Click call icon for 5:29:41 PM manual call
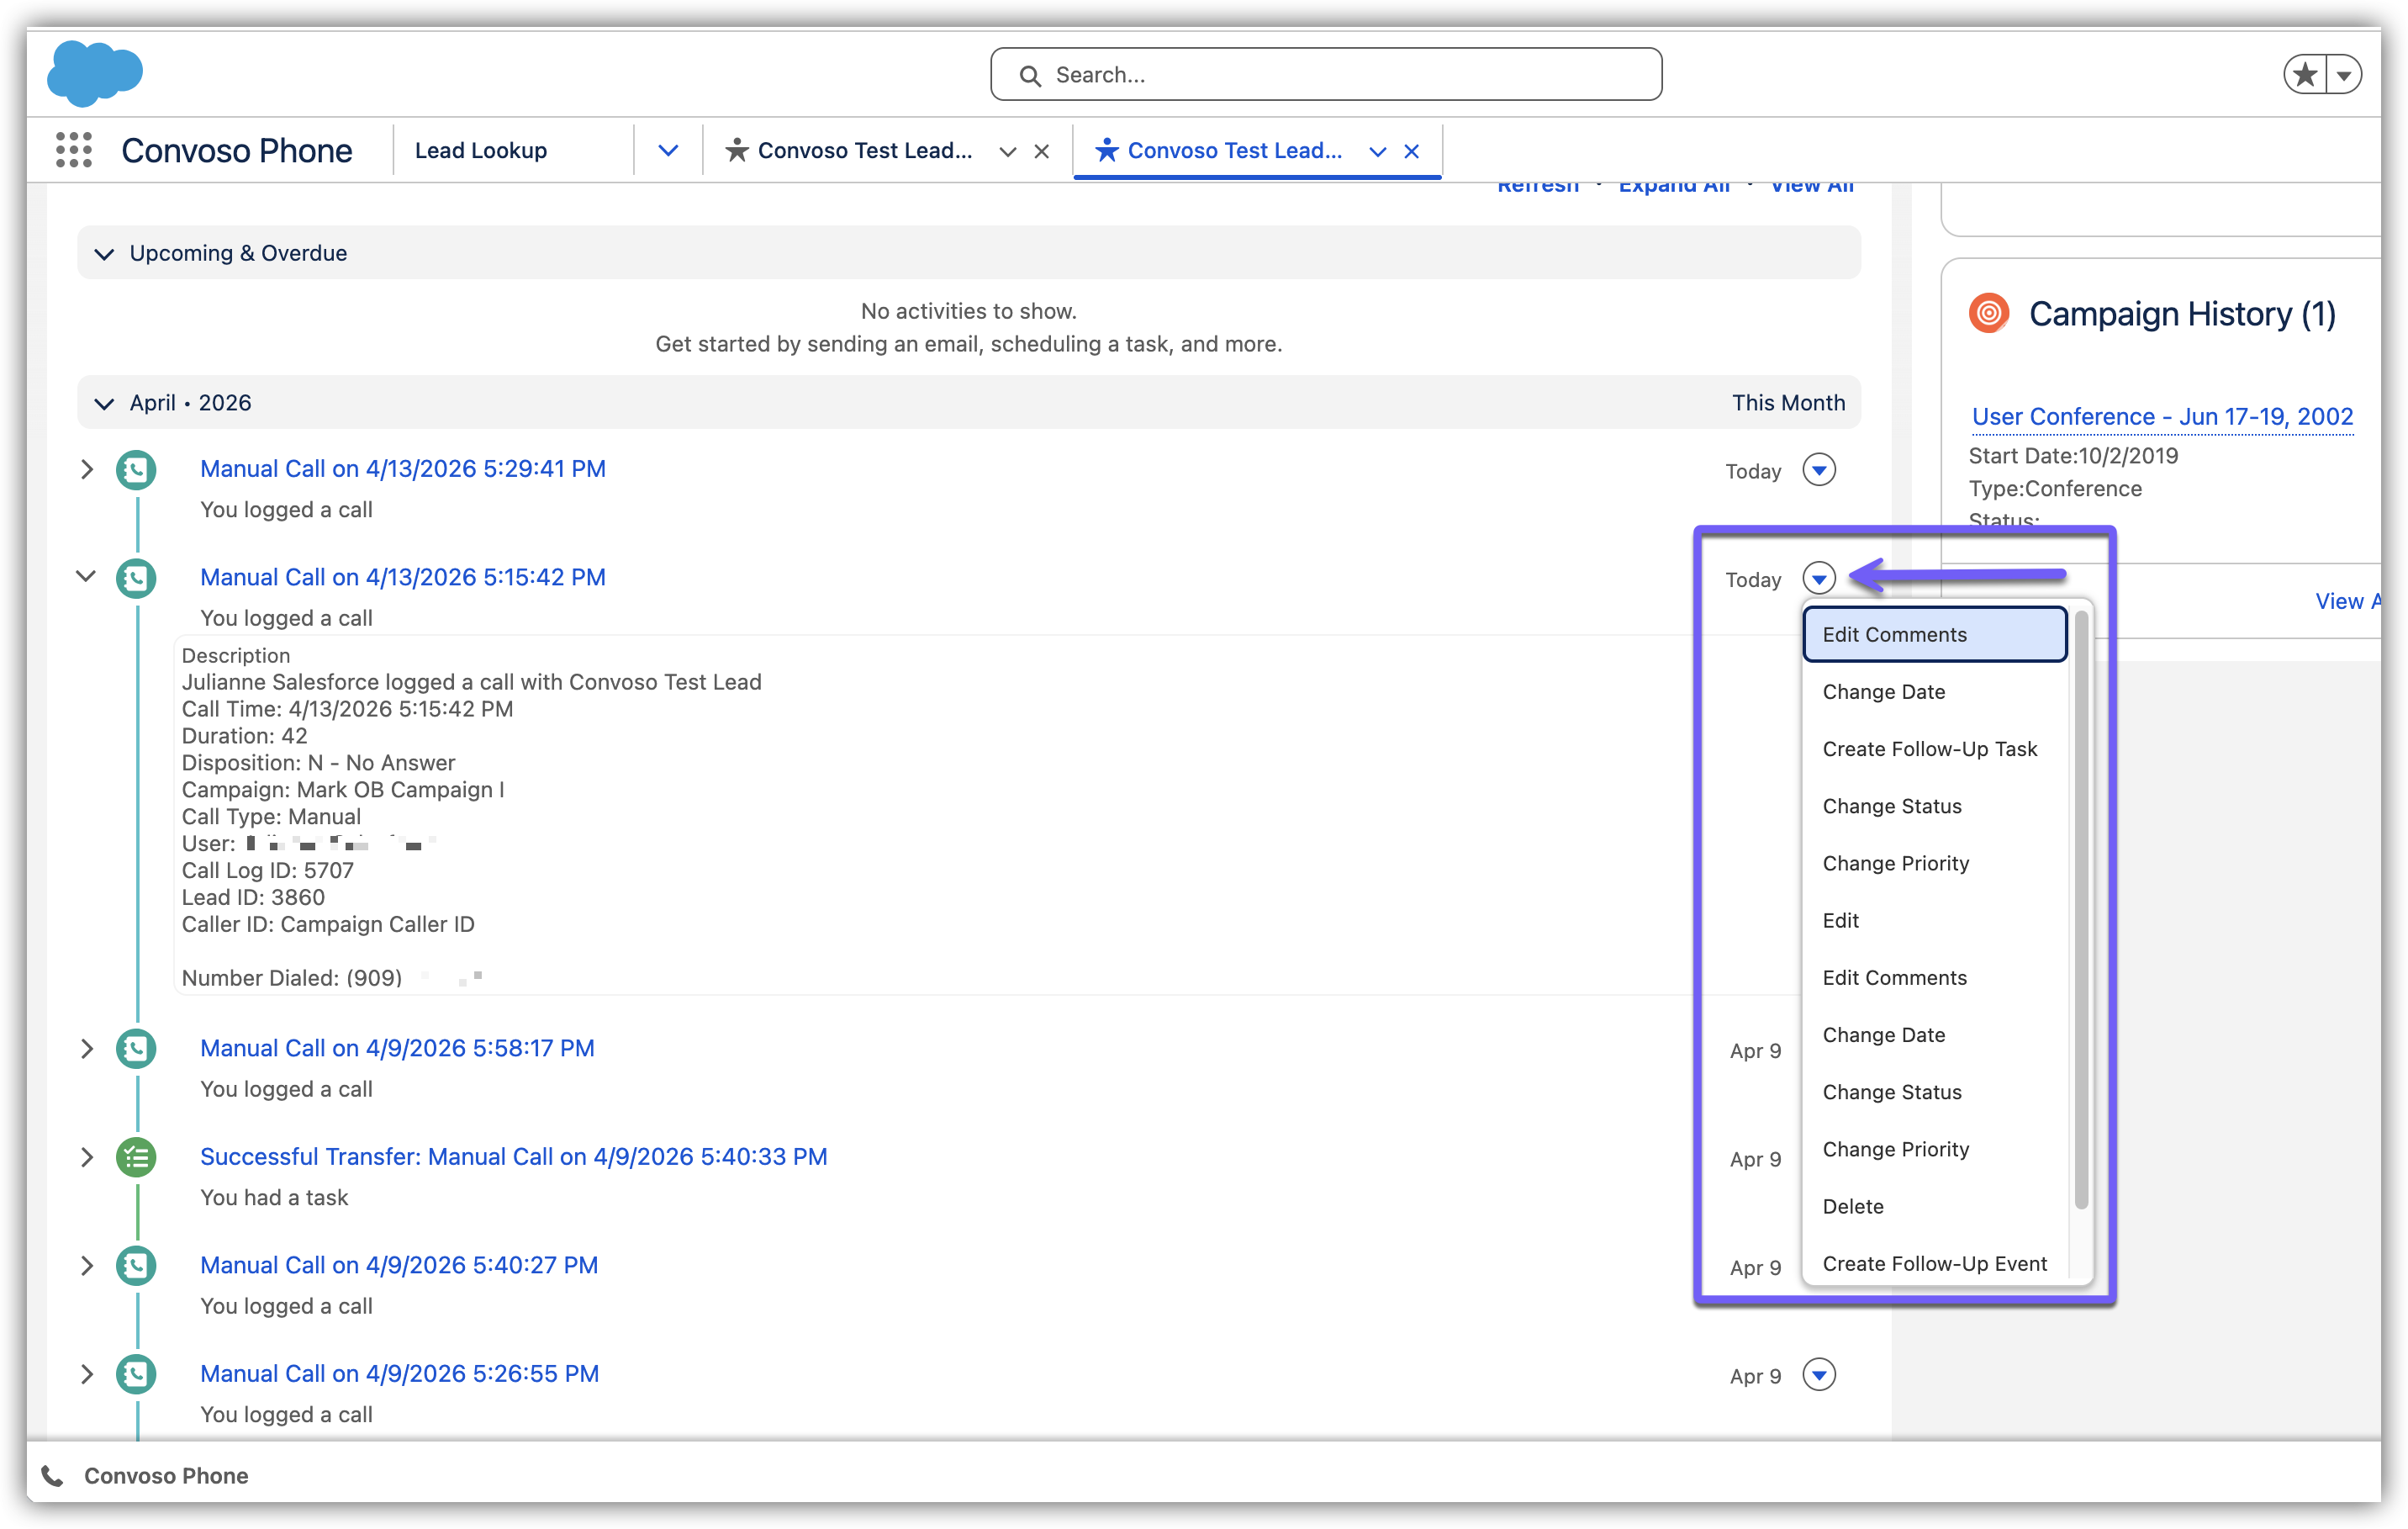Viewport: 2408px width, 1529px height. click(x=136, y=470)
